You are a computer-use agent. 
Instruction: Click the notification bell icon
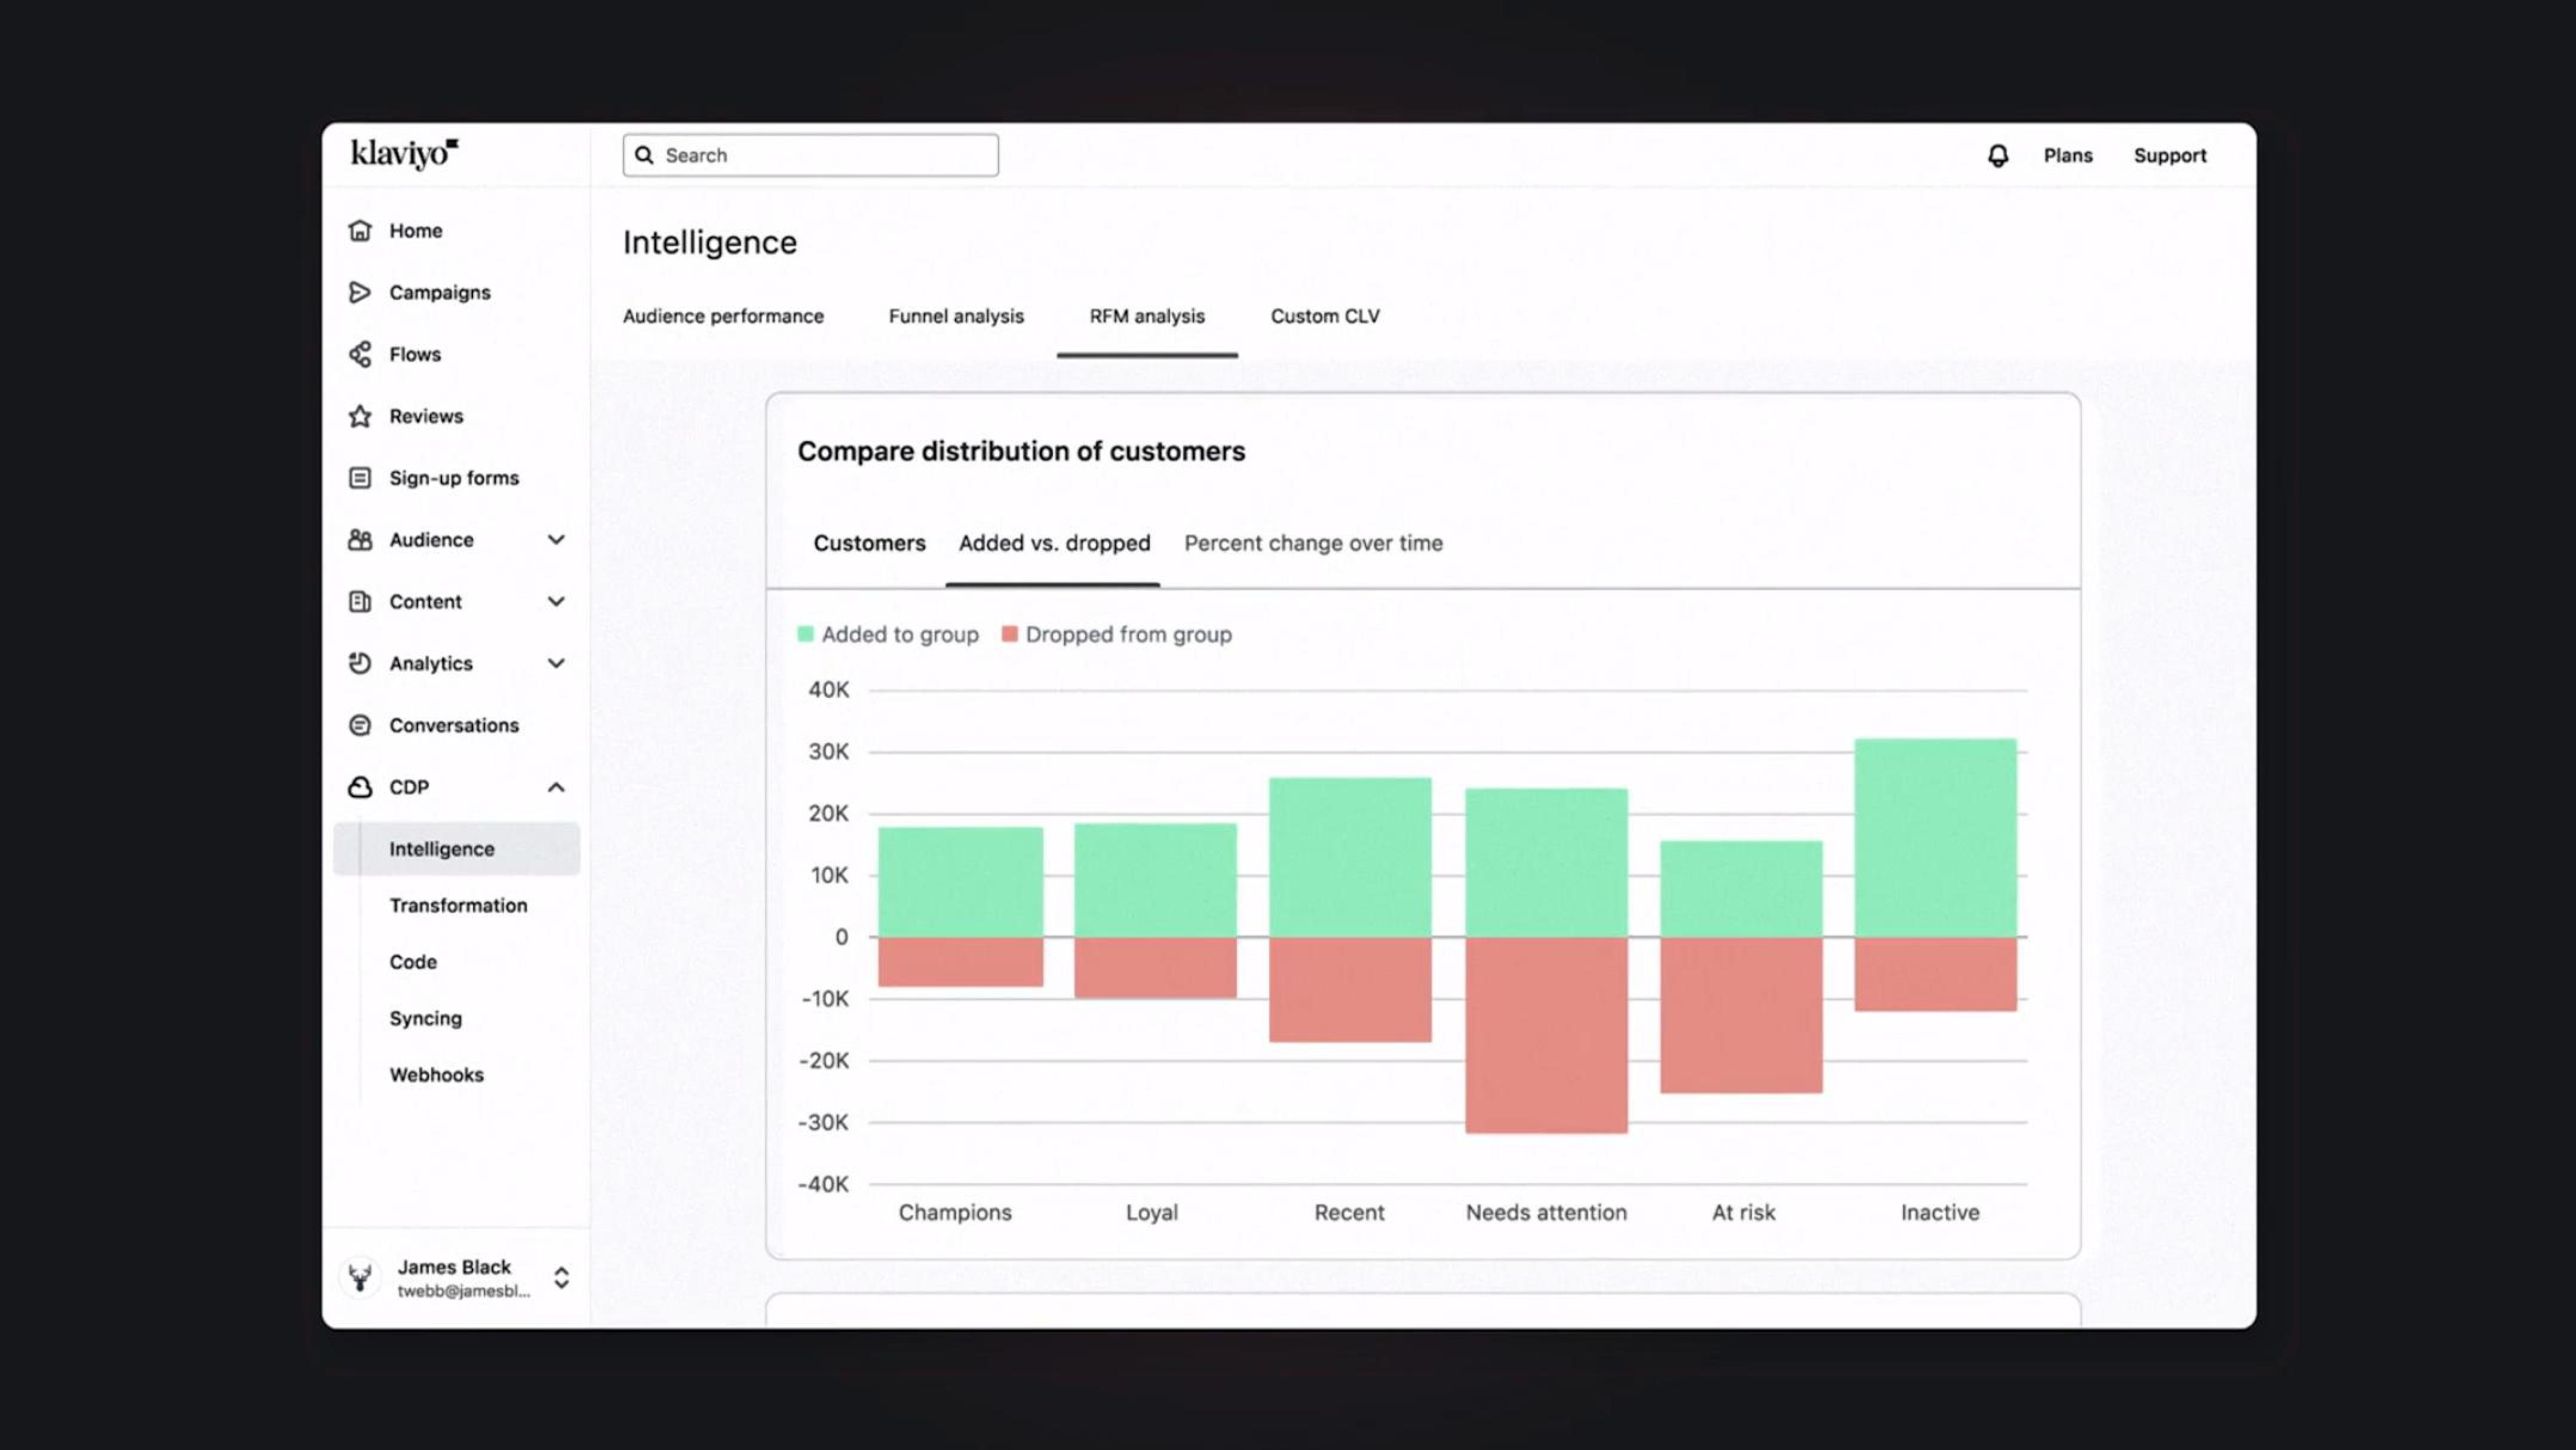1995,156
